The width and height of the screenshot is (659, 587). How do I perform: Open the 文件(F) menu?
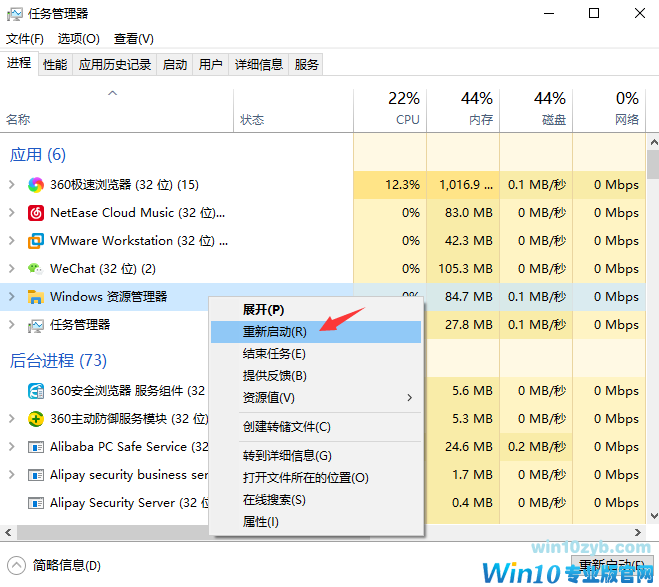(24, 39)
